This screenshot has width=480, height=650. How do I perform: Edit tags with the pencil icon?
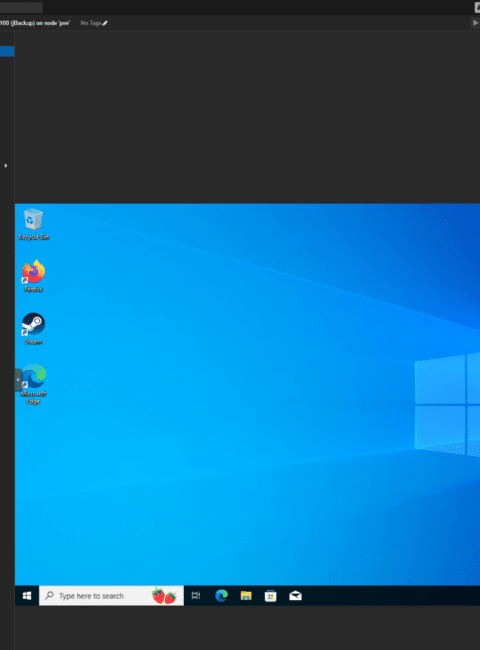105,23
